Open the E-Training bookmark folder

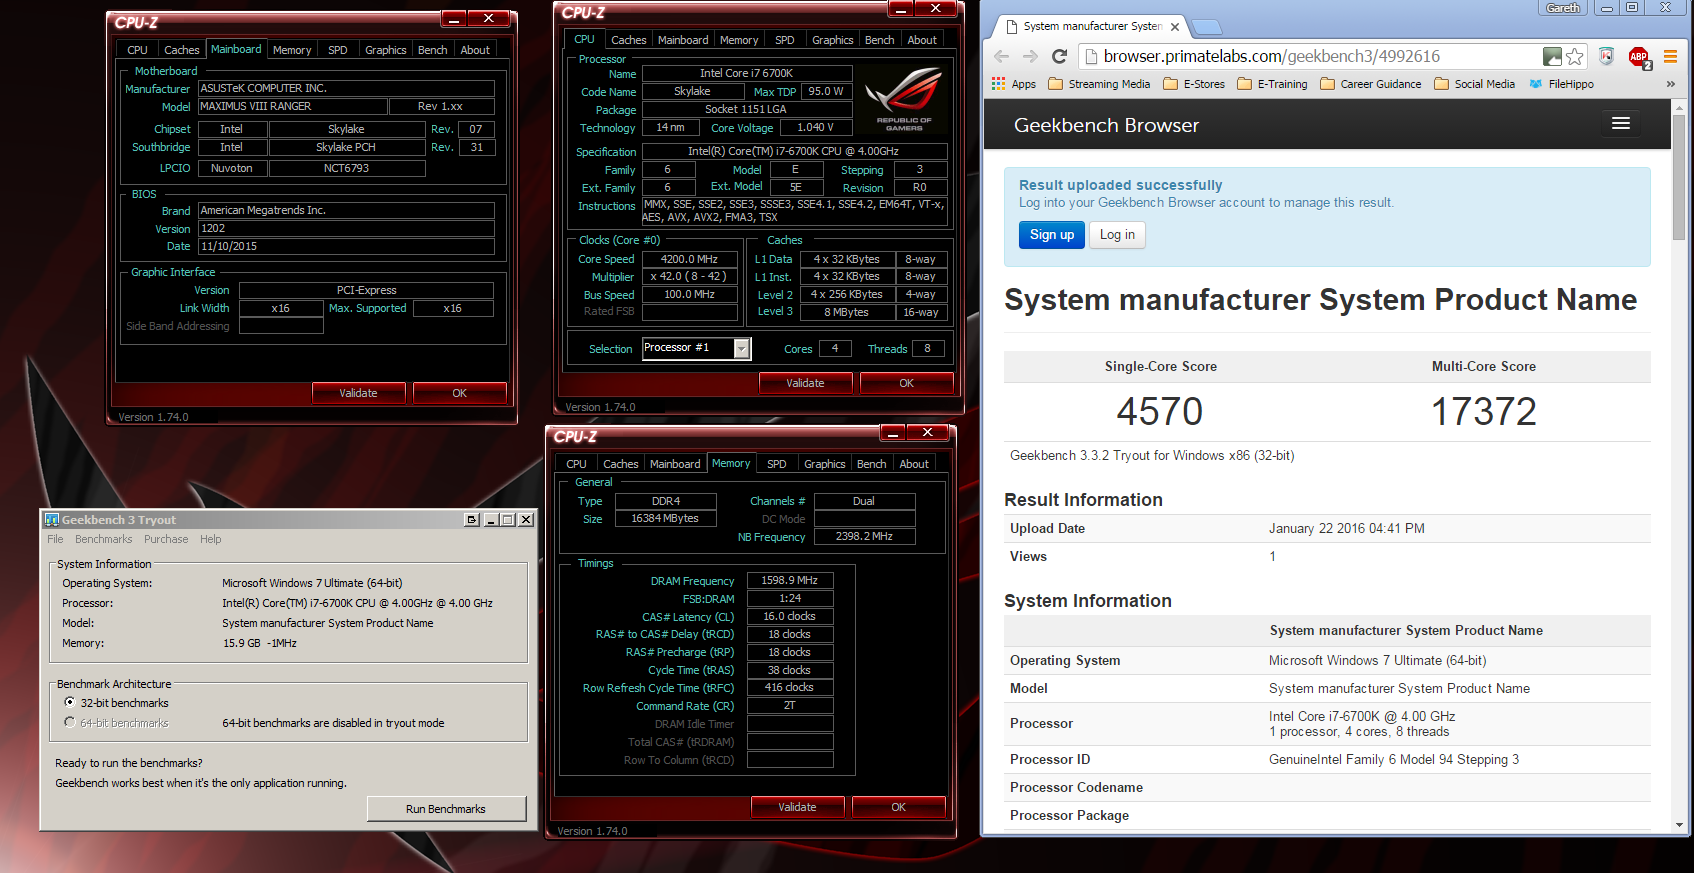[x=1272, y=84]
